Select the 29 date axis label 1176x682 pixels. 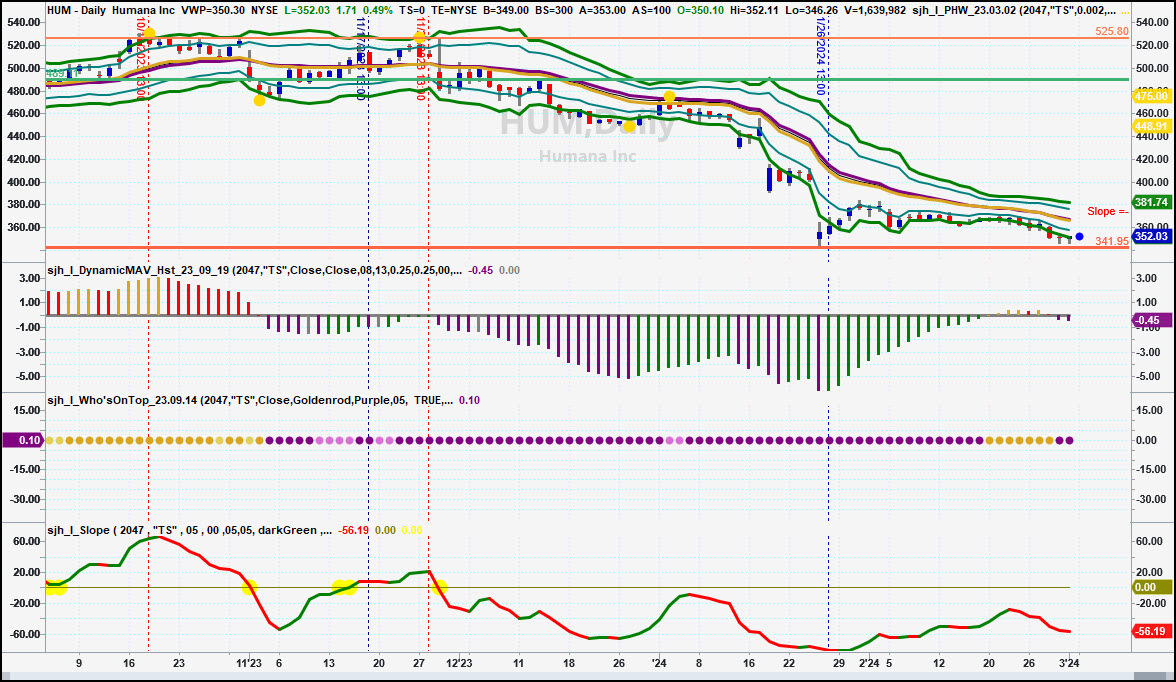coord(839,663)
